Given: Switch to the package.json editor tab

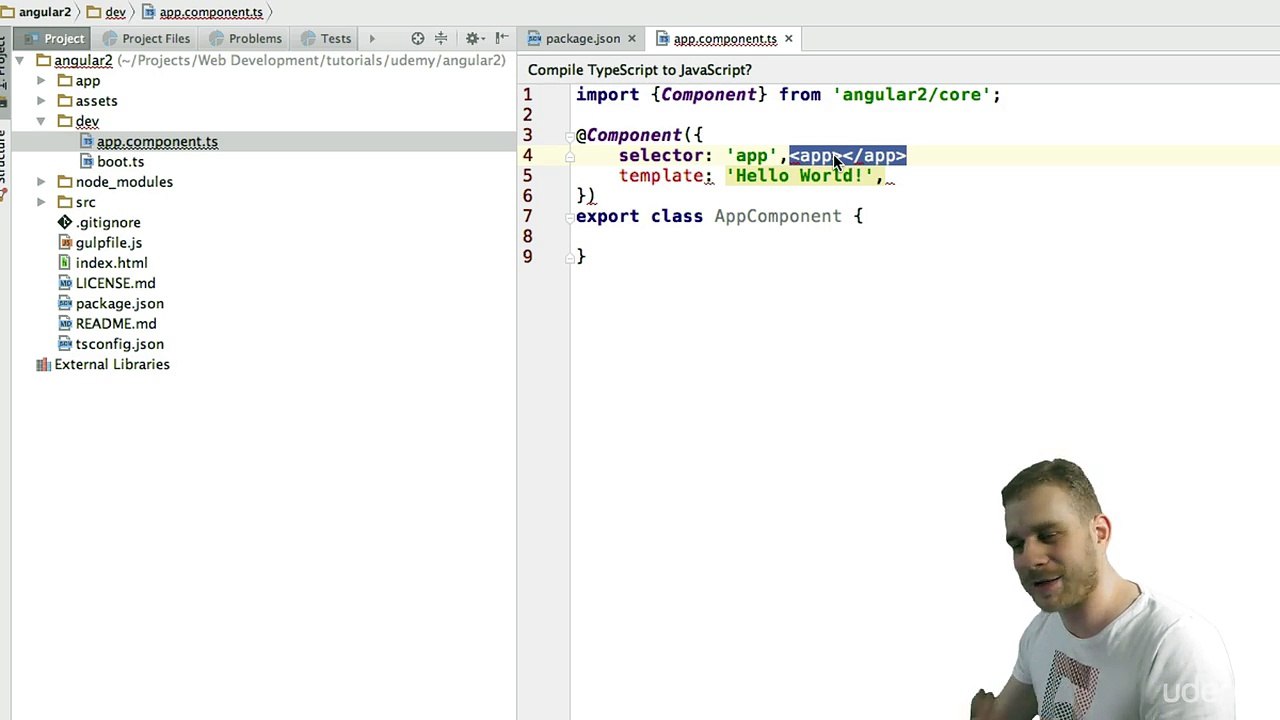Looking at the screenshot, I should pyautogui.click(x=583, y=38).
